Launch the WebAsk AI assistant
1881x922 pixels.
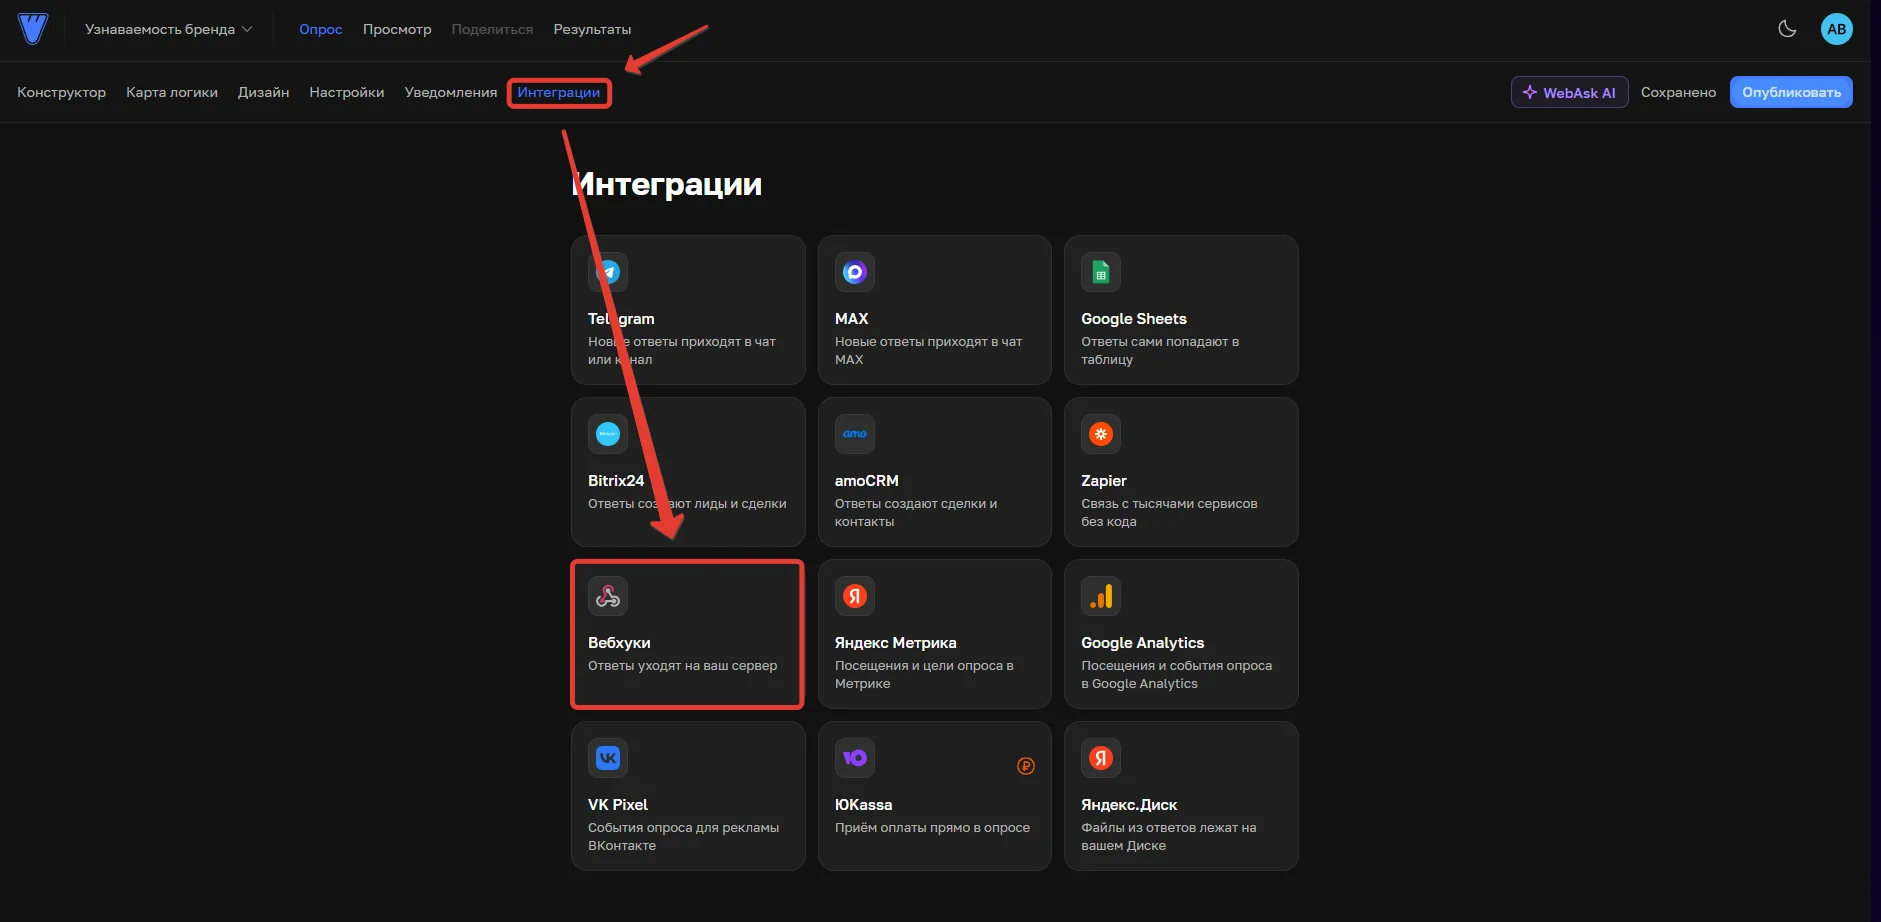tap(1569, 92)
